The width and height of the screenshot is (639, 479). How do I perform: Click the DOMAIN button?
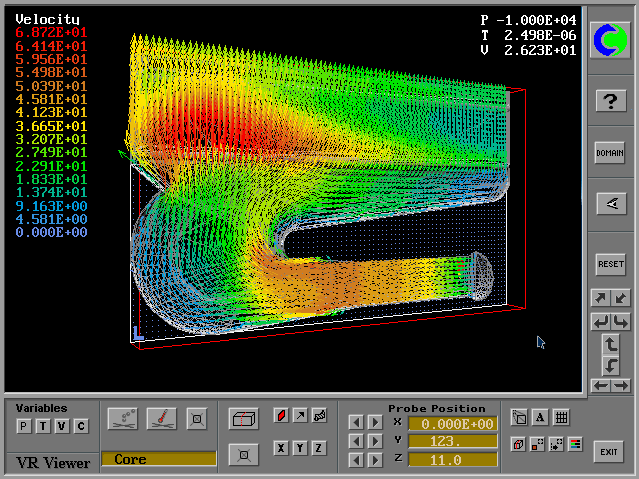click(610, 153)
